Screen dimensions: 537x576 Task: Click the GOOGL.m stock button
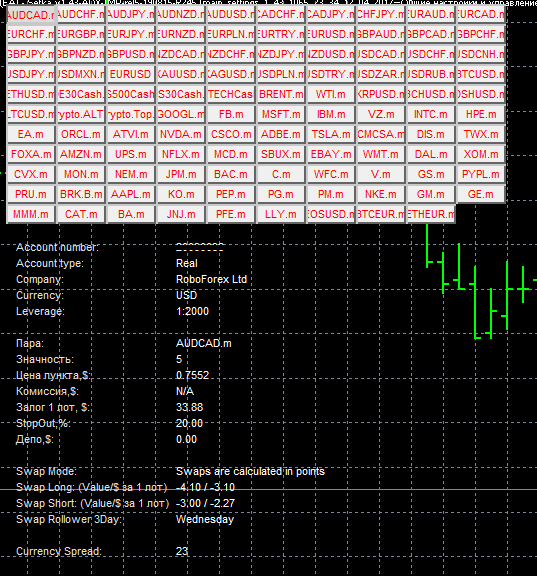tap(181, 114)
